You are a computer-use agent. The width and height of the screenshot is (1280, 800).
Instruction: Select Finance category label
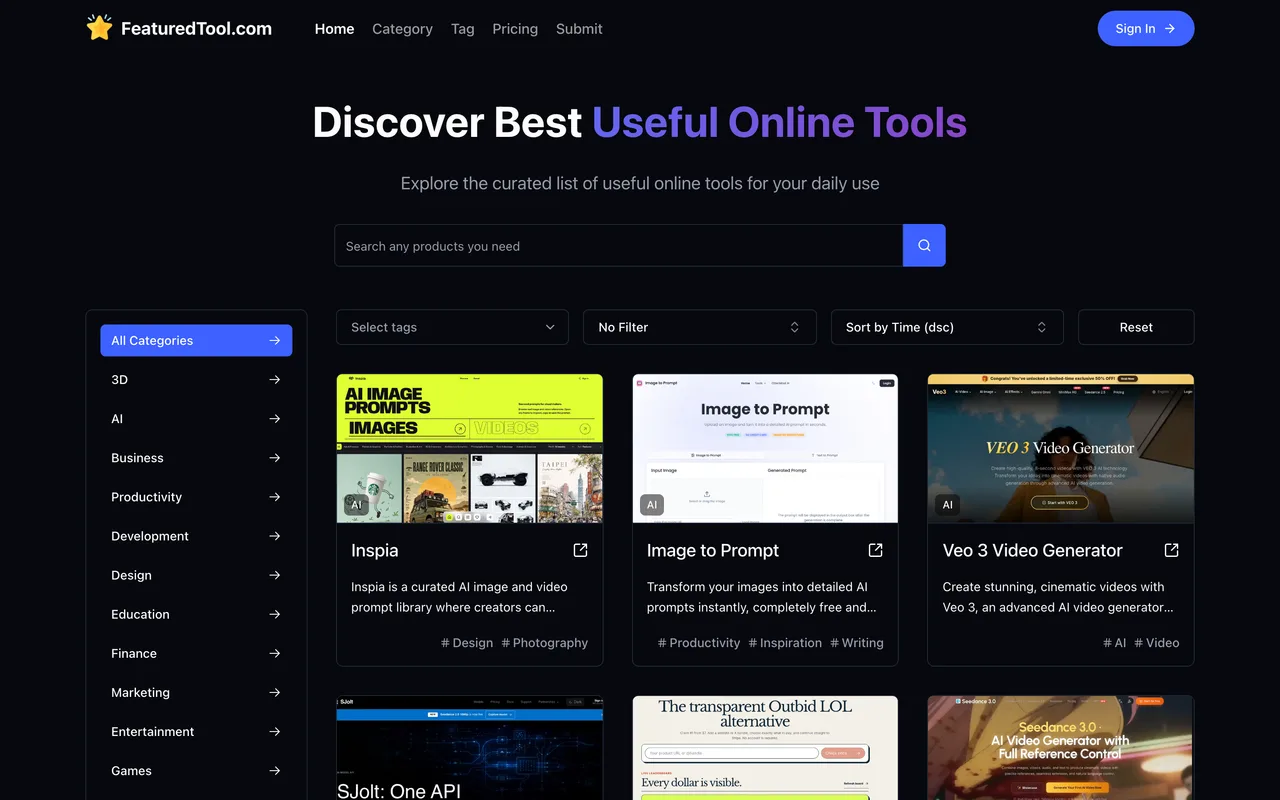[x=134, y=653]
